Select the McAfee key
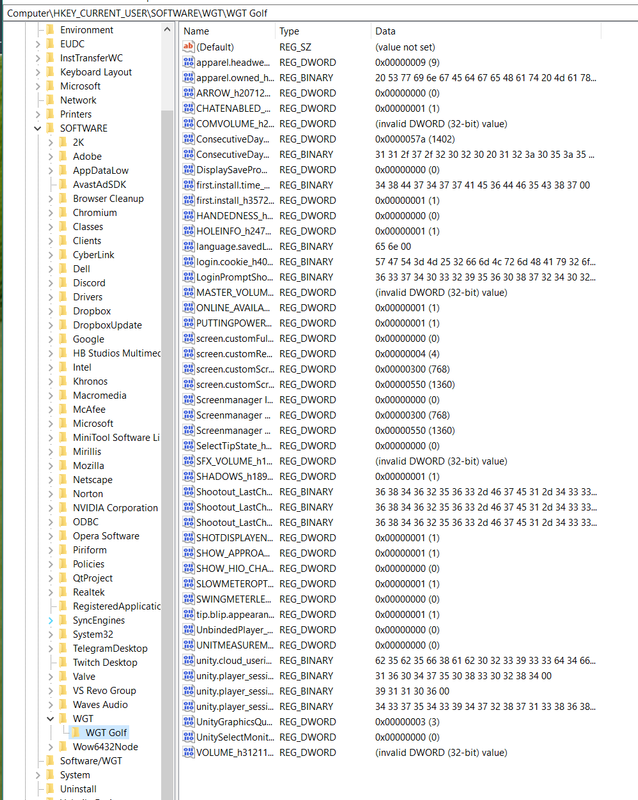638x800 pixels. (x=89, y=409)
